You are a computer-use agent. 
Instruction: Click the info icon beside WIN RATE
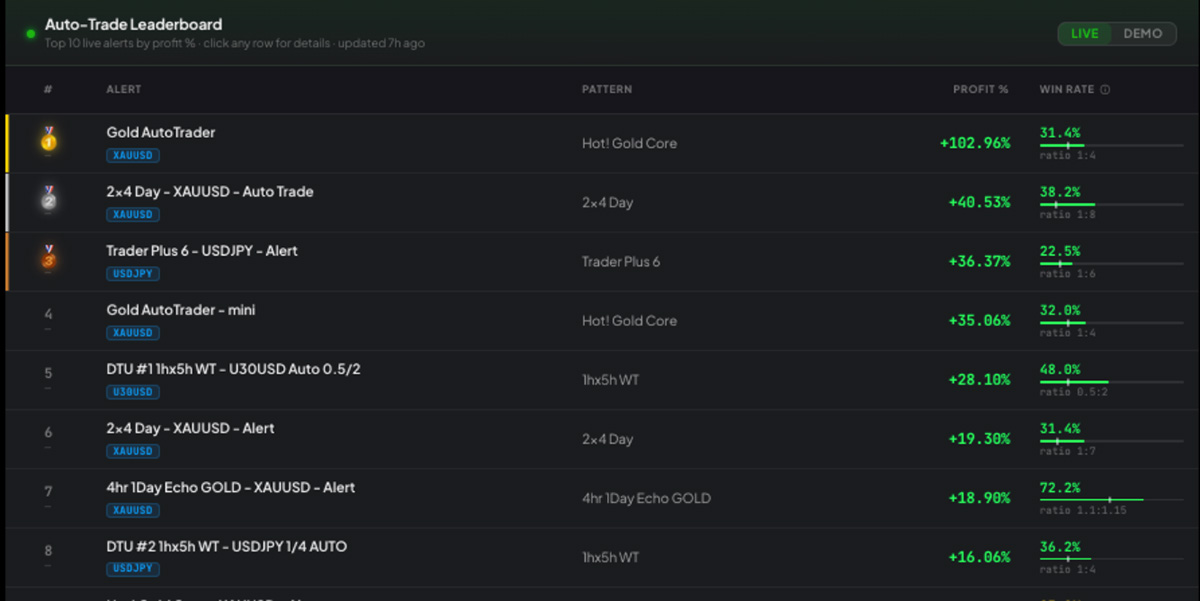tap(1105, 90)
